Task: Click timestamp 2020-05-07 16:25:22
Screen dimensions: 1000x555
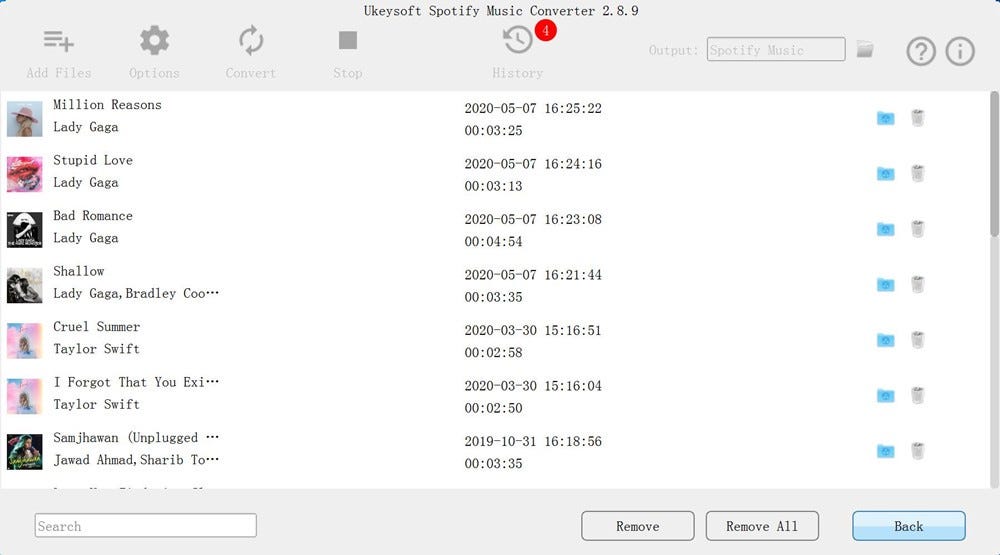Action: click(x=533, y=108)
